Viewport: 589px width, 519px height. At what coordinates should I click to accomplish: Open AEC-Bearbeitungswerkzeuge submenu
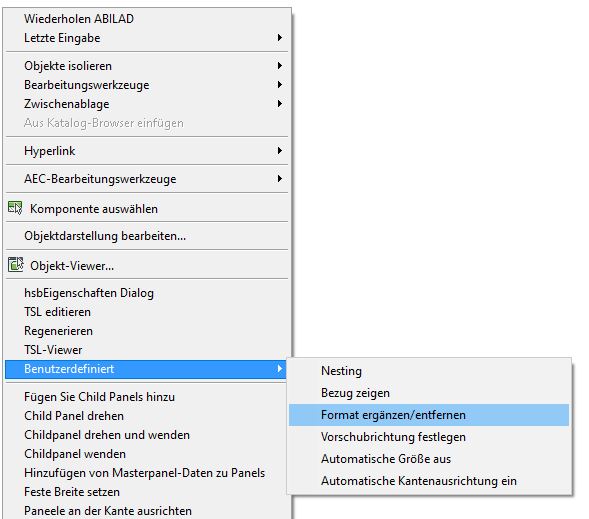tap(146, 179)
